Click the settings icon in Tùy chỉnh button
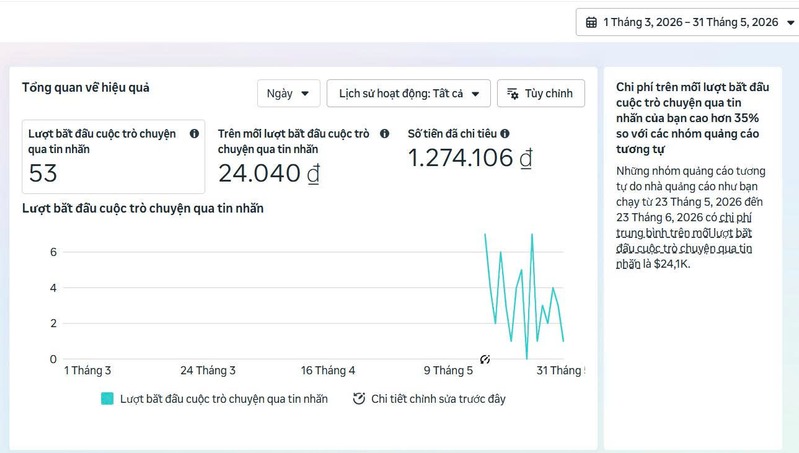 513,93
